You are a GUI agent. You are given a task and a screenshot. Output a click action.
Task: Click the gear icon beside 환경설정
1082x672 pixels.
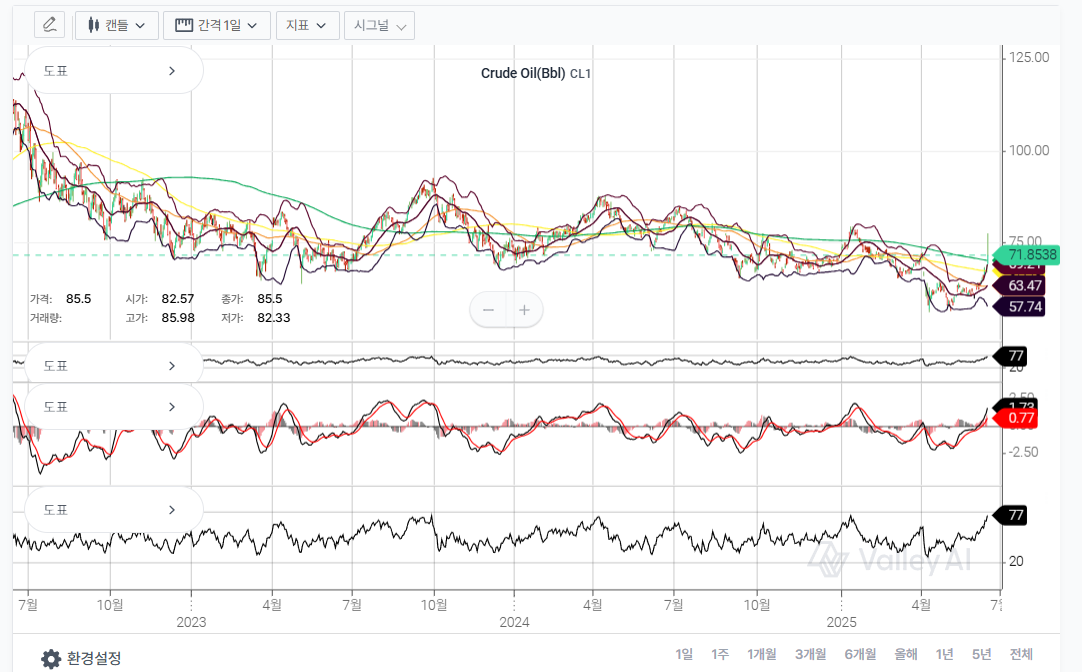[x=51, y=658]
